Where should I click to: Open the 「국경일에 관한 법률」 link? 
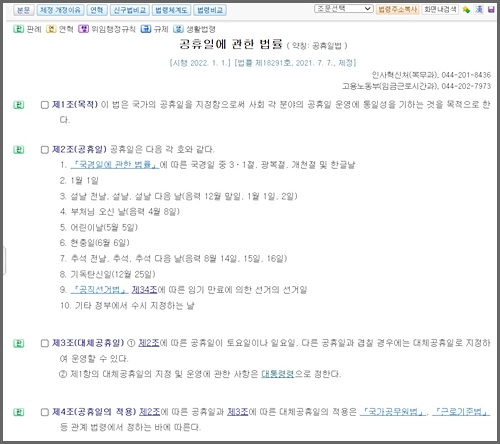(115, 165)
